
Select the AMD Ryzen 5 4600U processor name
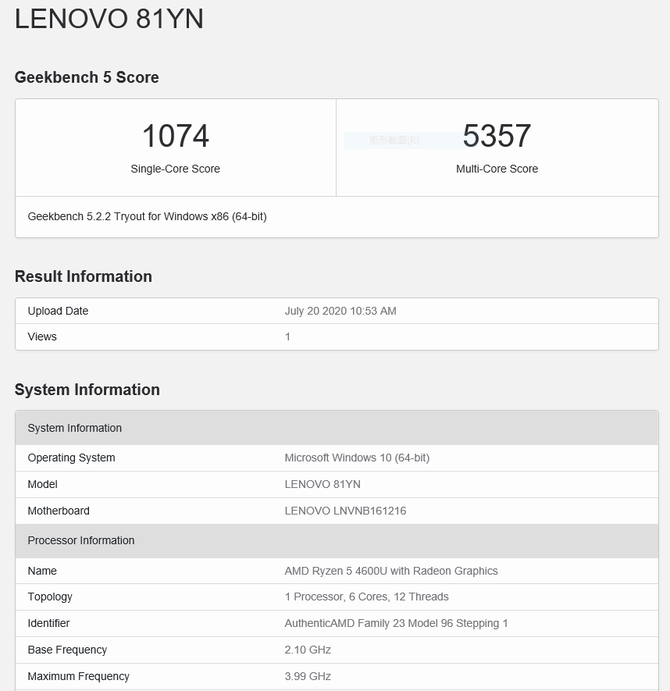[391, 571]
